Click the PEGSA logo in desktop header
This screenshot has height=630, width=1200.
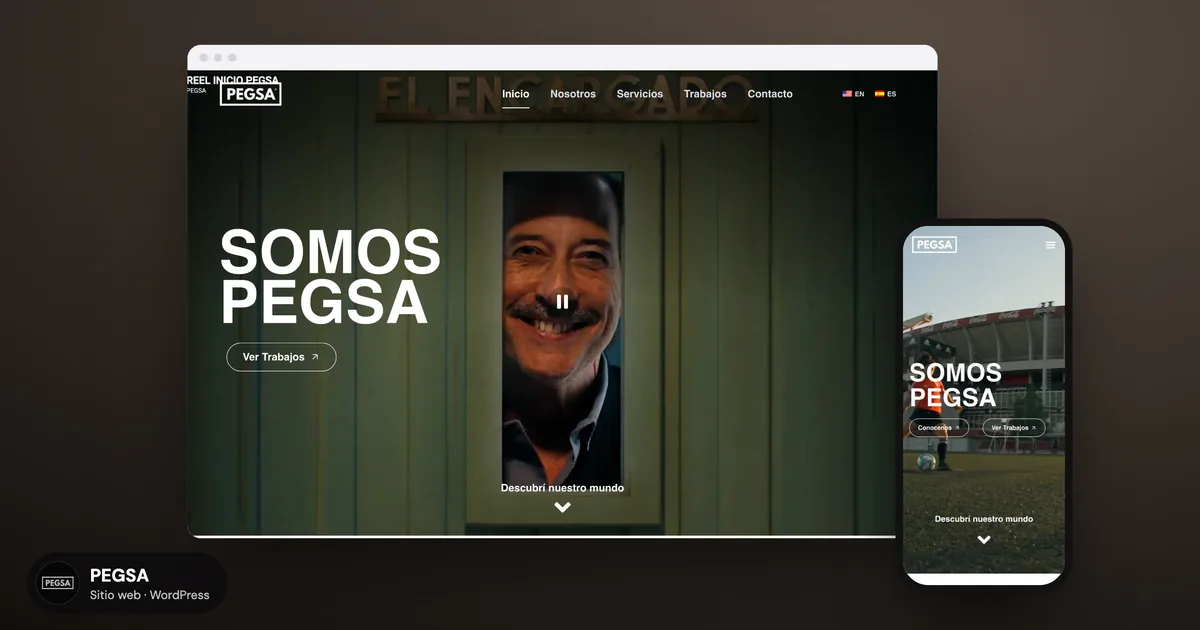pos(251,94)
